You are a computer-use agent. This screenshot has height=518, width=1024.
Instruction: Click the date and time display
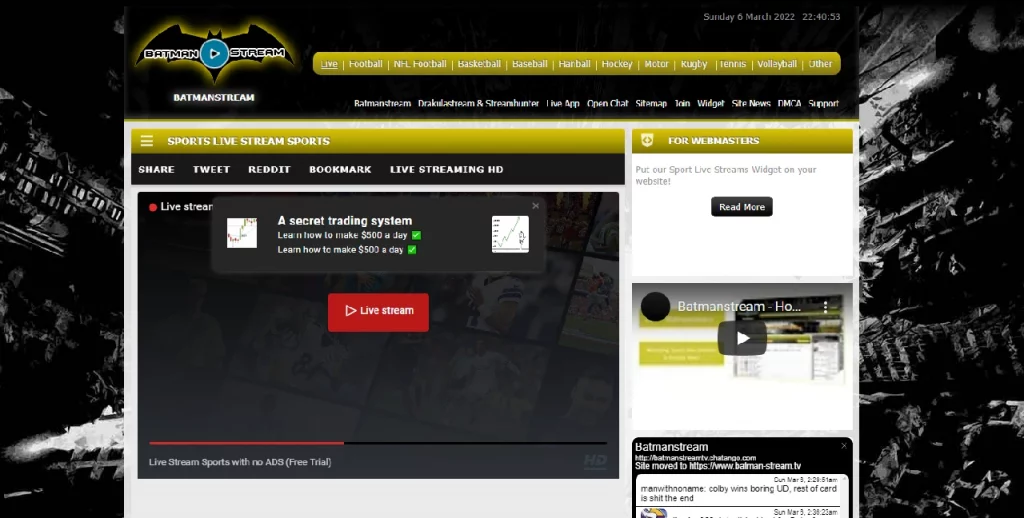click(771, 17)
